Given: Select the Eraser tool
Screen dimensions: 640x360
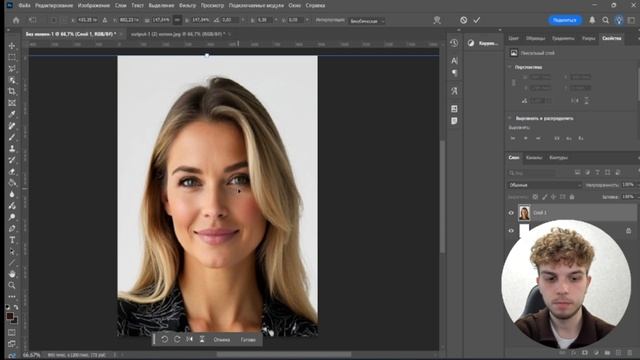Looking at the screenshot, I should click(x=12, y=171).
